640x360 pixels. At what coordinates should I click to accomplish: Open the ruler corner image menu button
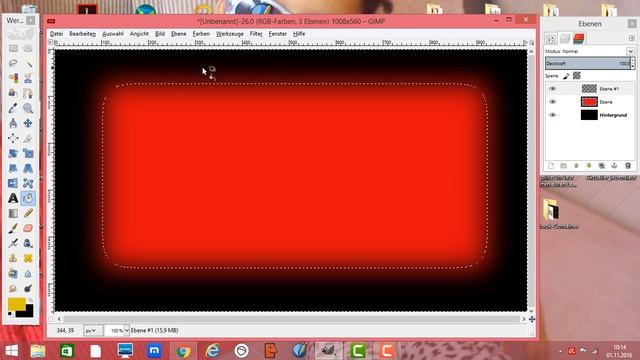point(51,42)
